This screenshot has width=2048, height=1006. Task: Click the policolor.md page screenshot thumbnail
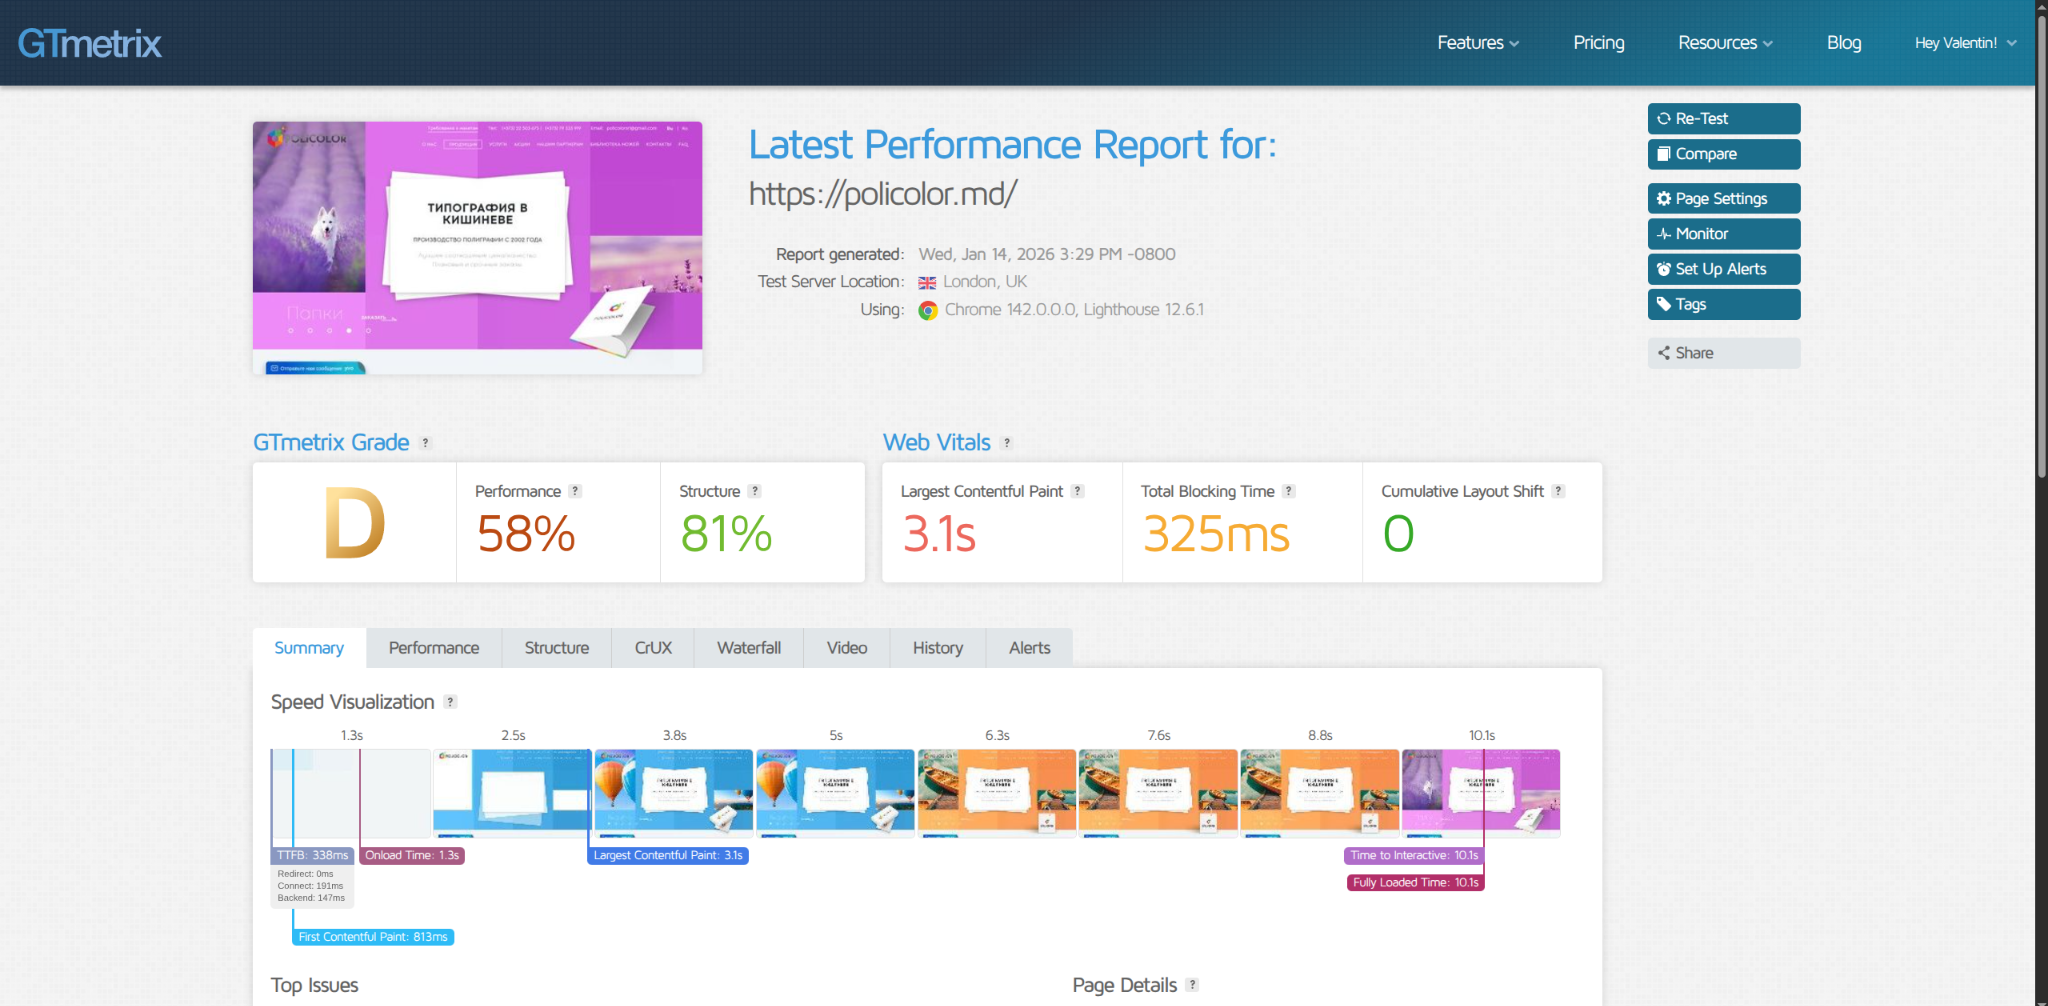[477, 248]
